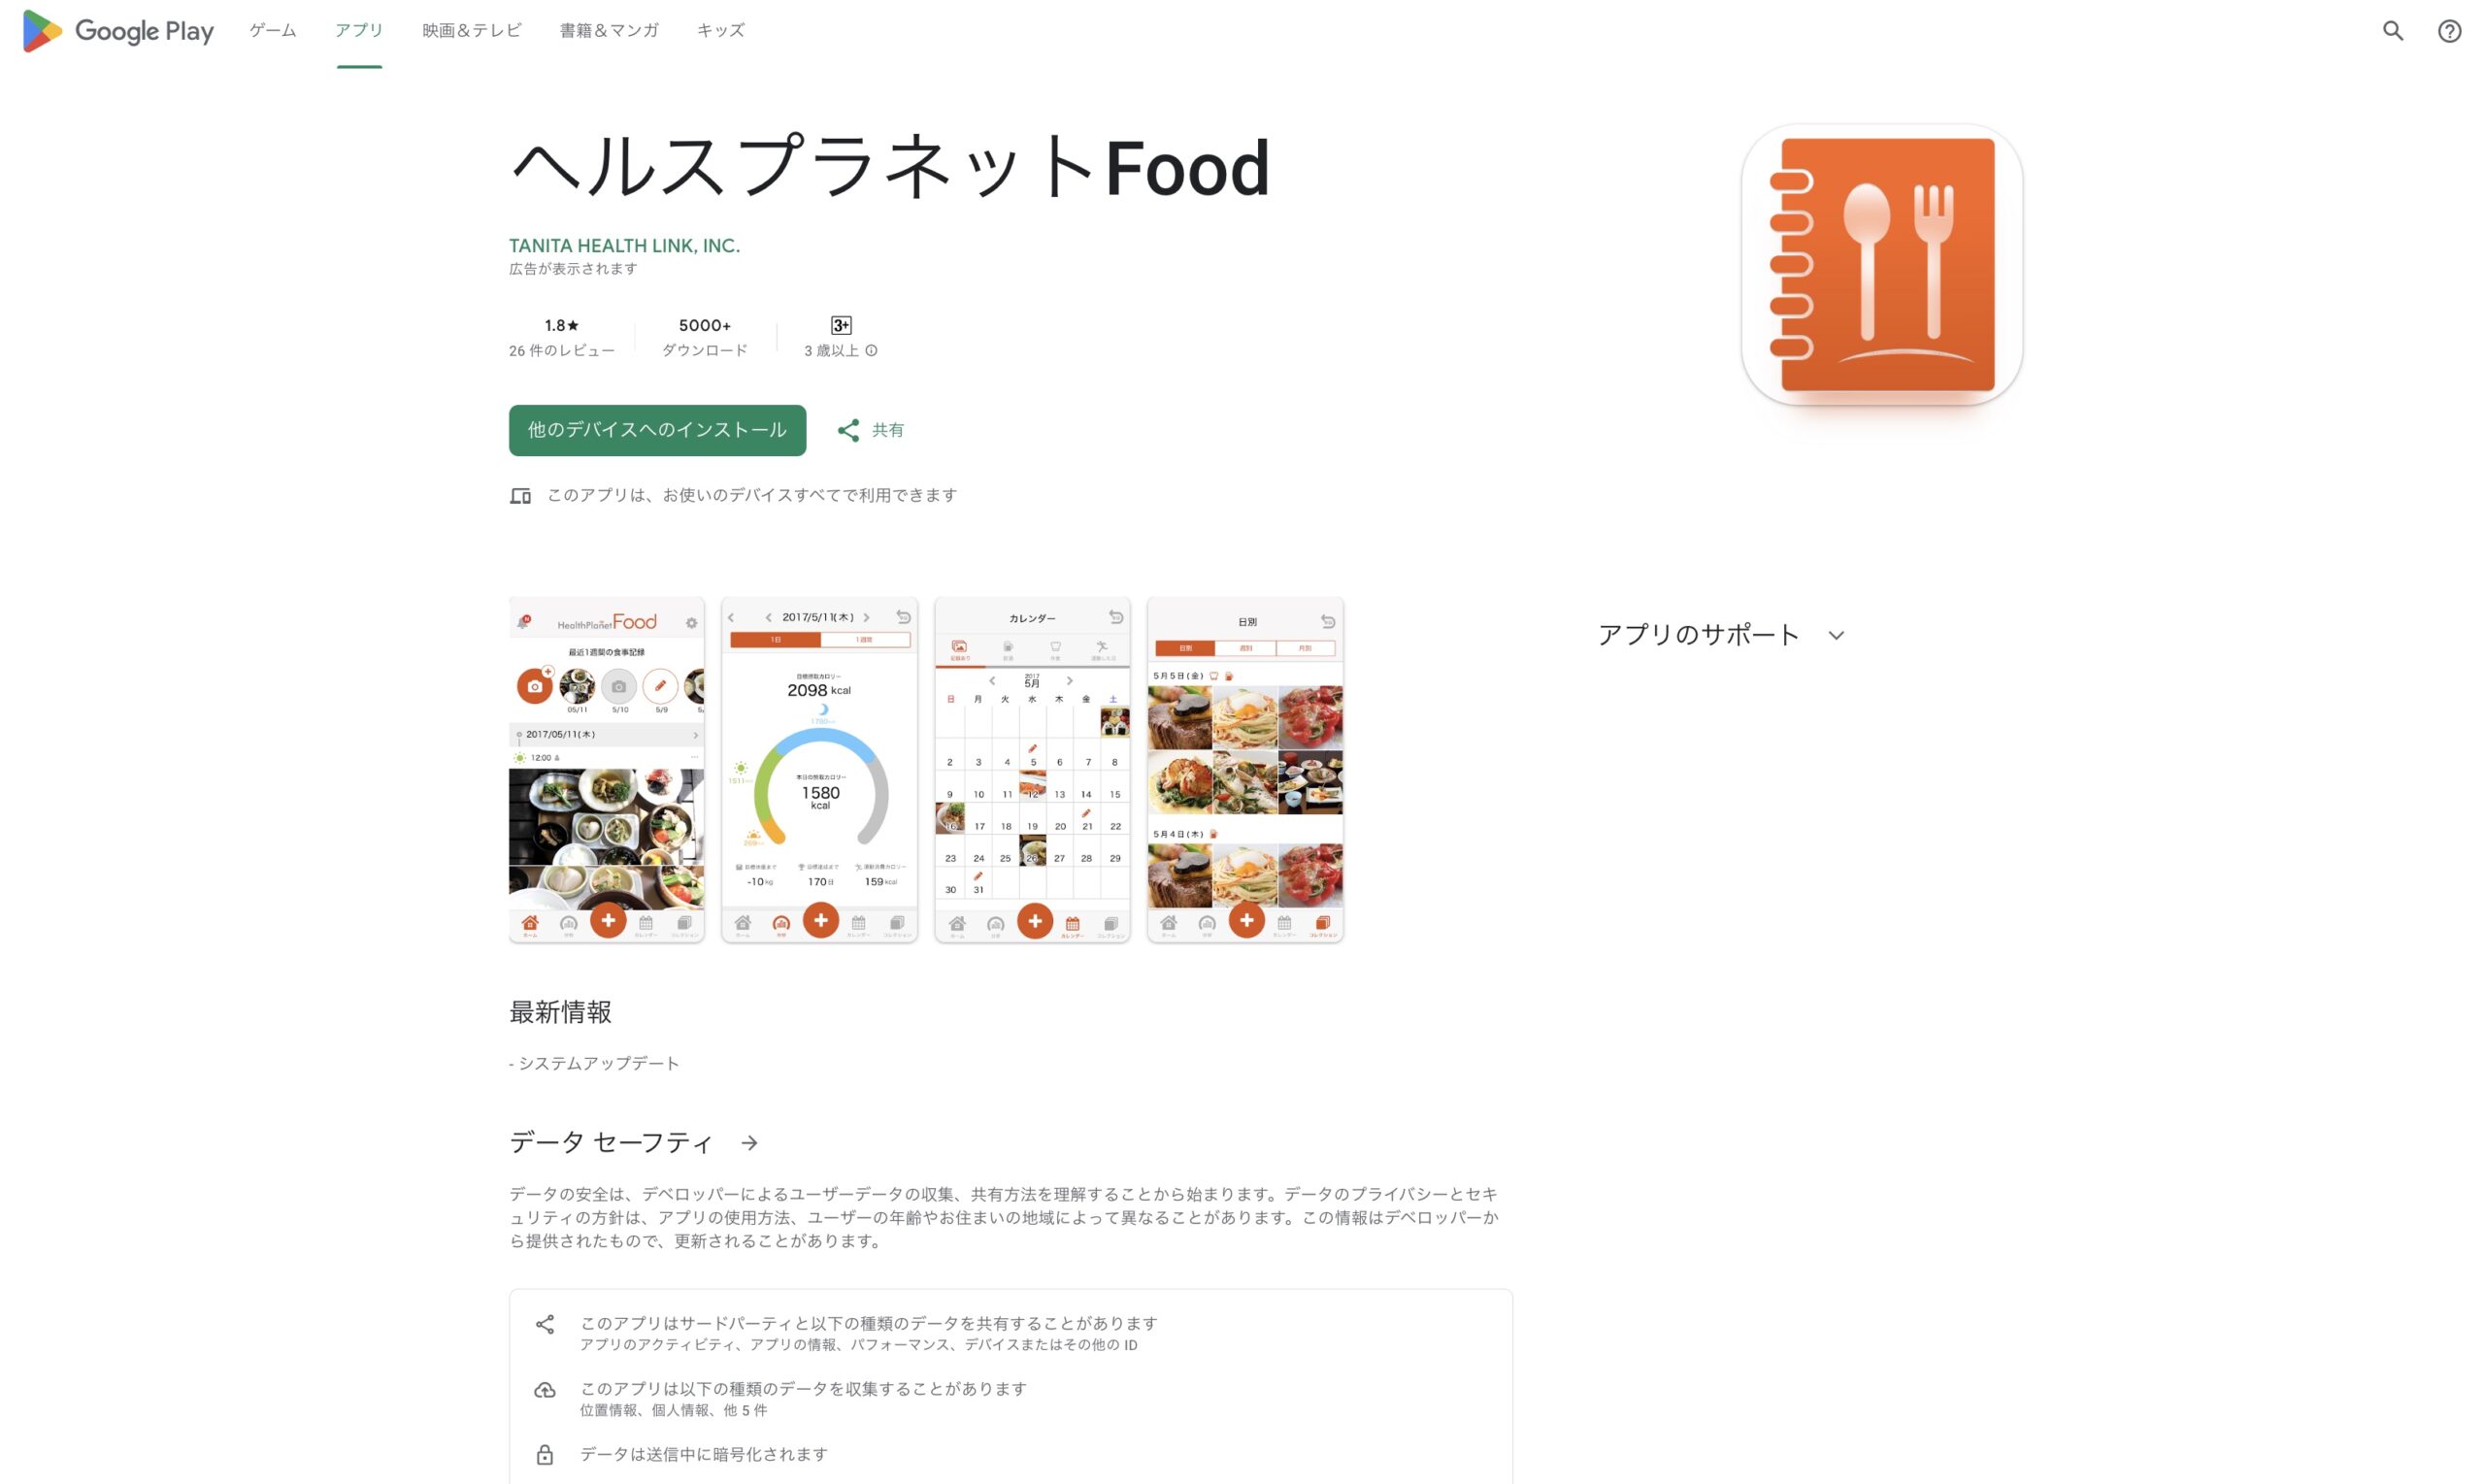Go to the 書籍＆マンガ tab
The image size is (2485, 1484).
coord(609,31)
